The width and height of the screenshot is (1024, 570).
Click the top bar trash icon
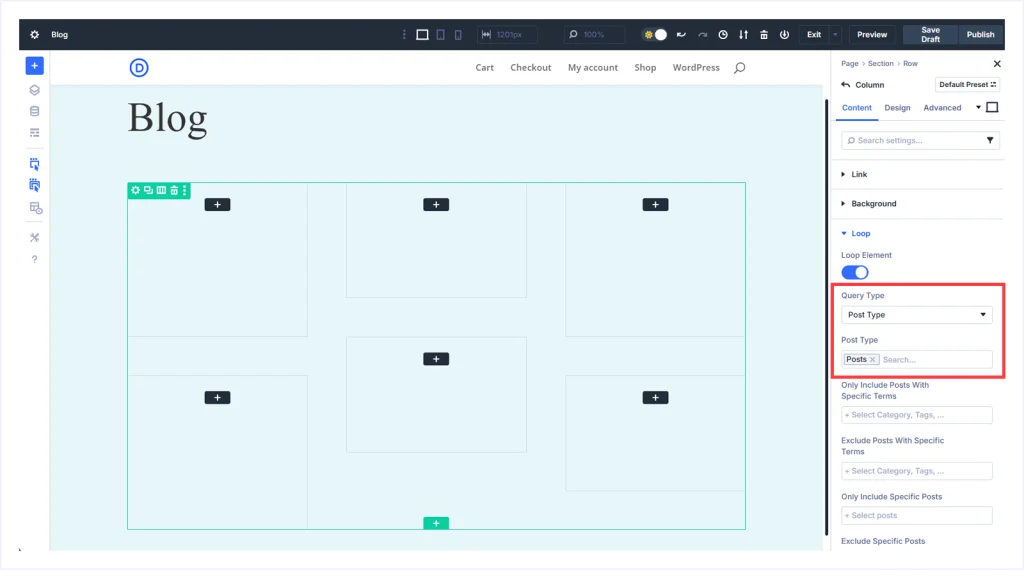pyautogui.click(x=763, y=35)
